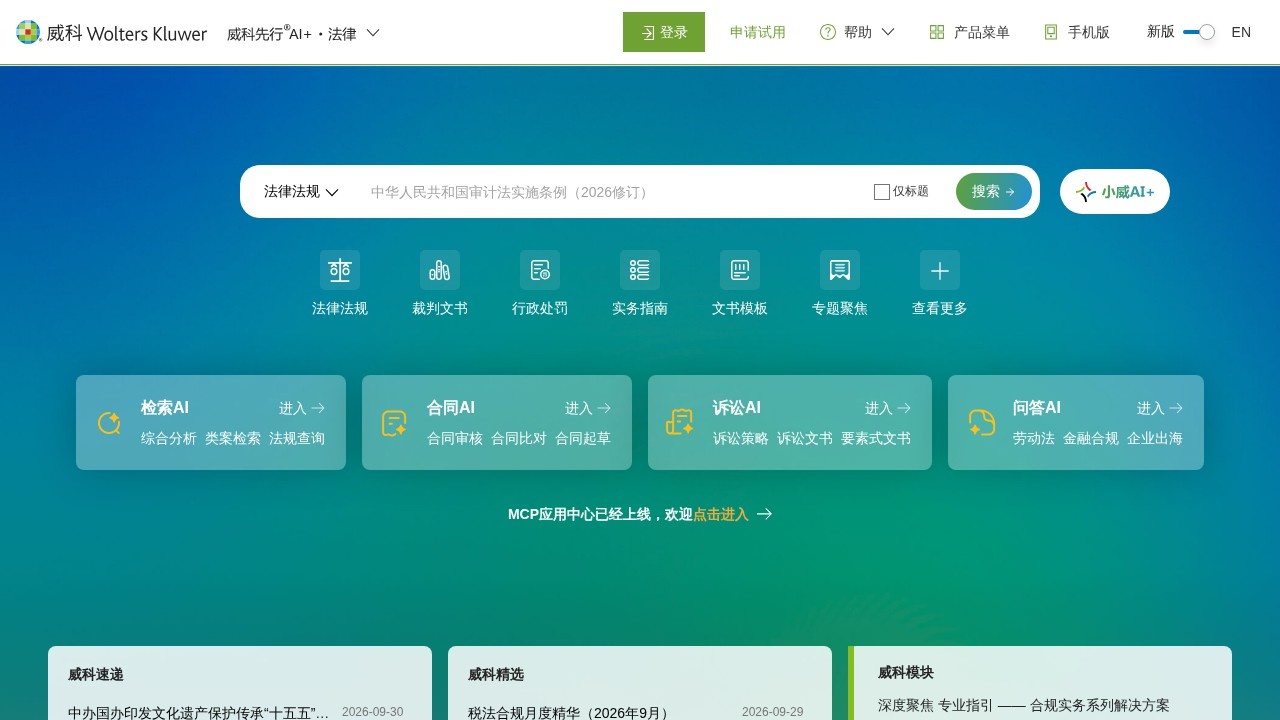
Task: Open the 专题聚焦 icon shortcut
Action: pos(840,270)
